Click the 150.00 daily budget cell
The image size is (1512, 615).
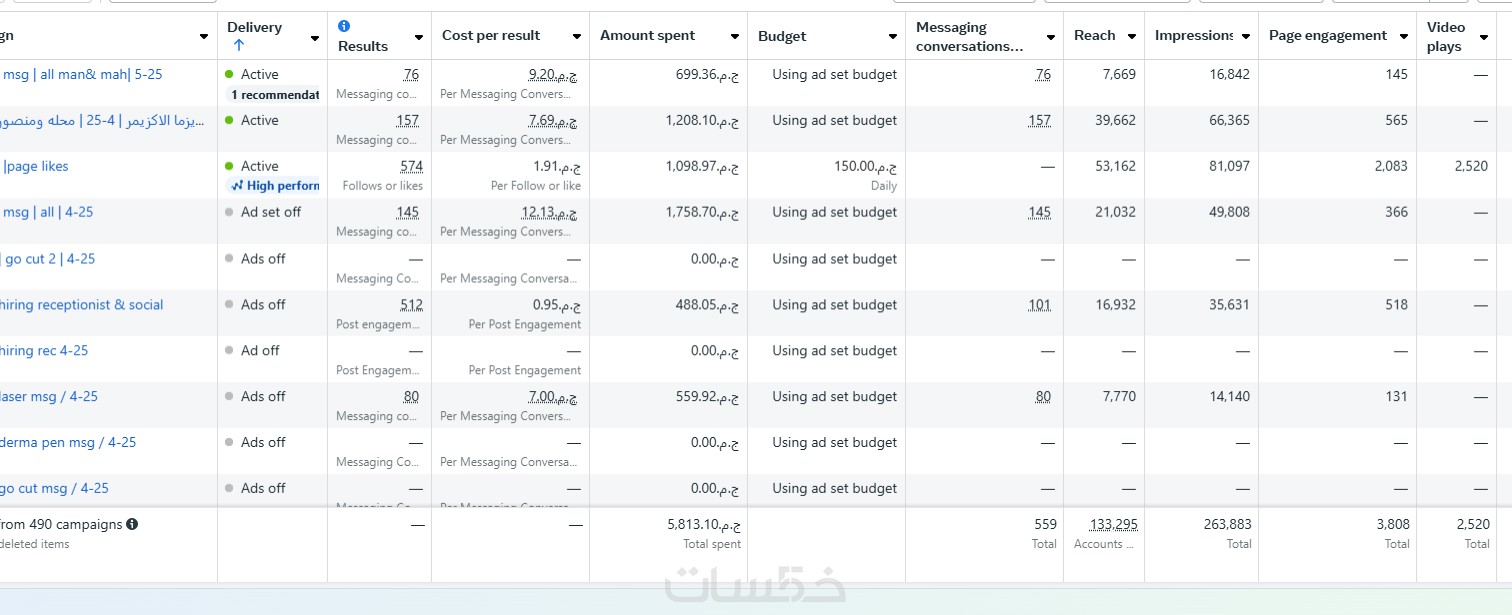click(866, 166)
